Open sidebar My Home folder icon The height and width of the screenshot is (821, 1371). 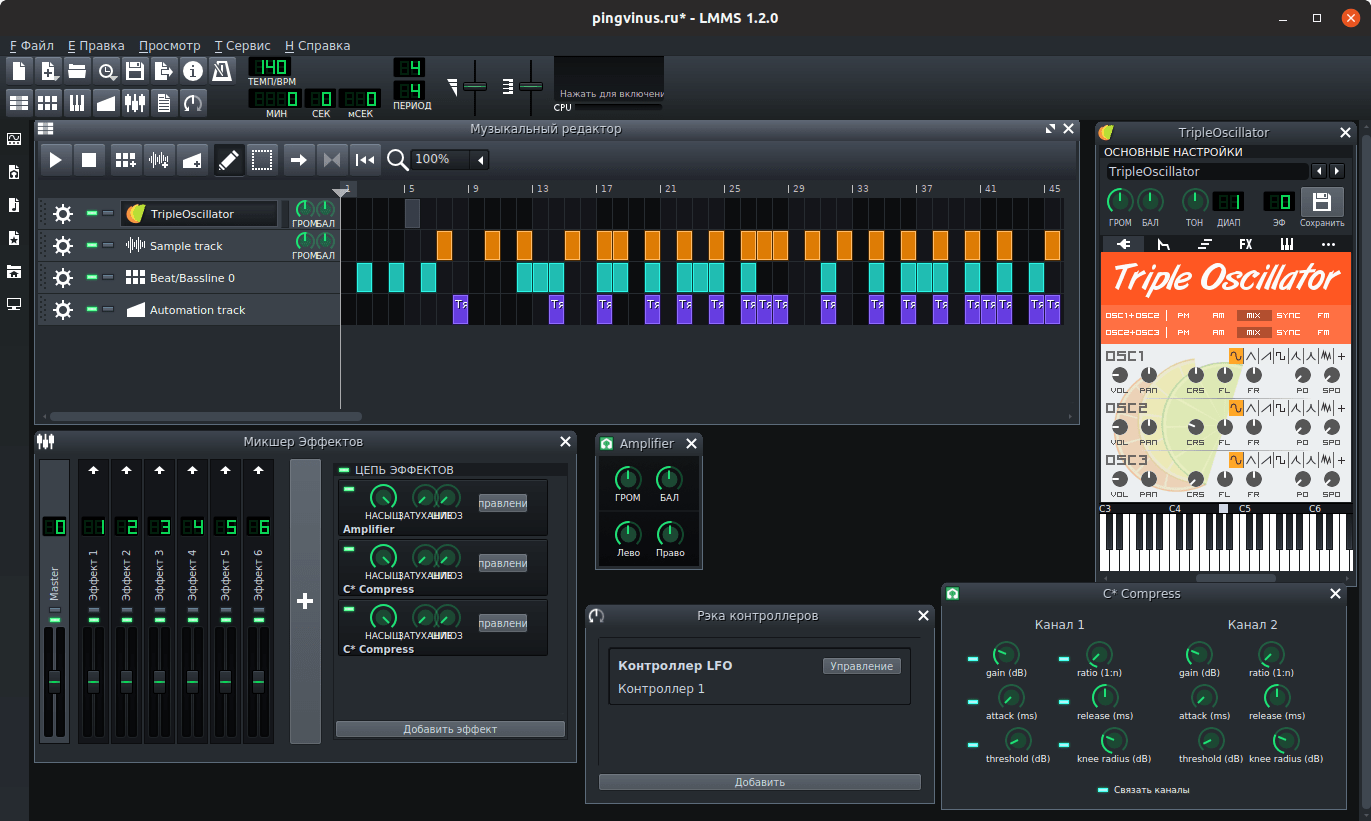point(14,271)
